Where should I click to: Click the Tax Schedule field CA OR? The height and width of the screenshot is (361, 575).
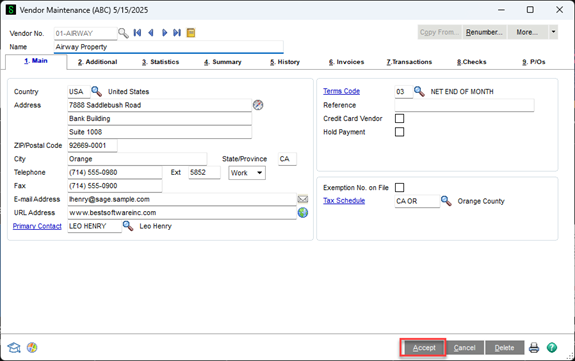[x=417, y=201]
